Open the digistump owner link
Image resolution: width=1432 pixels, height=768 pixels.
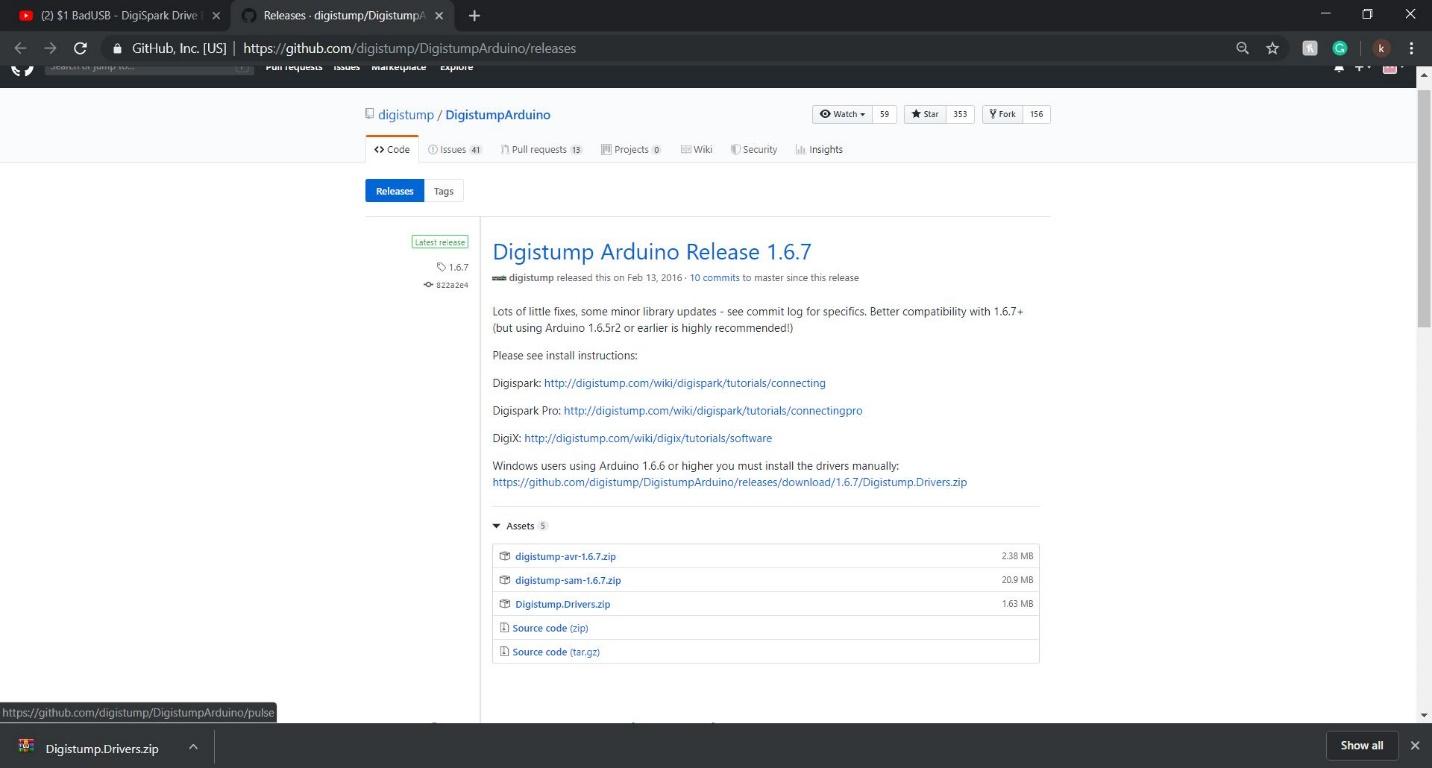click(406, 115)
